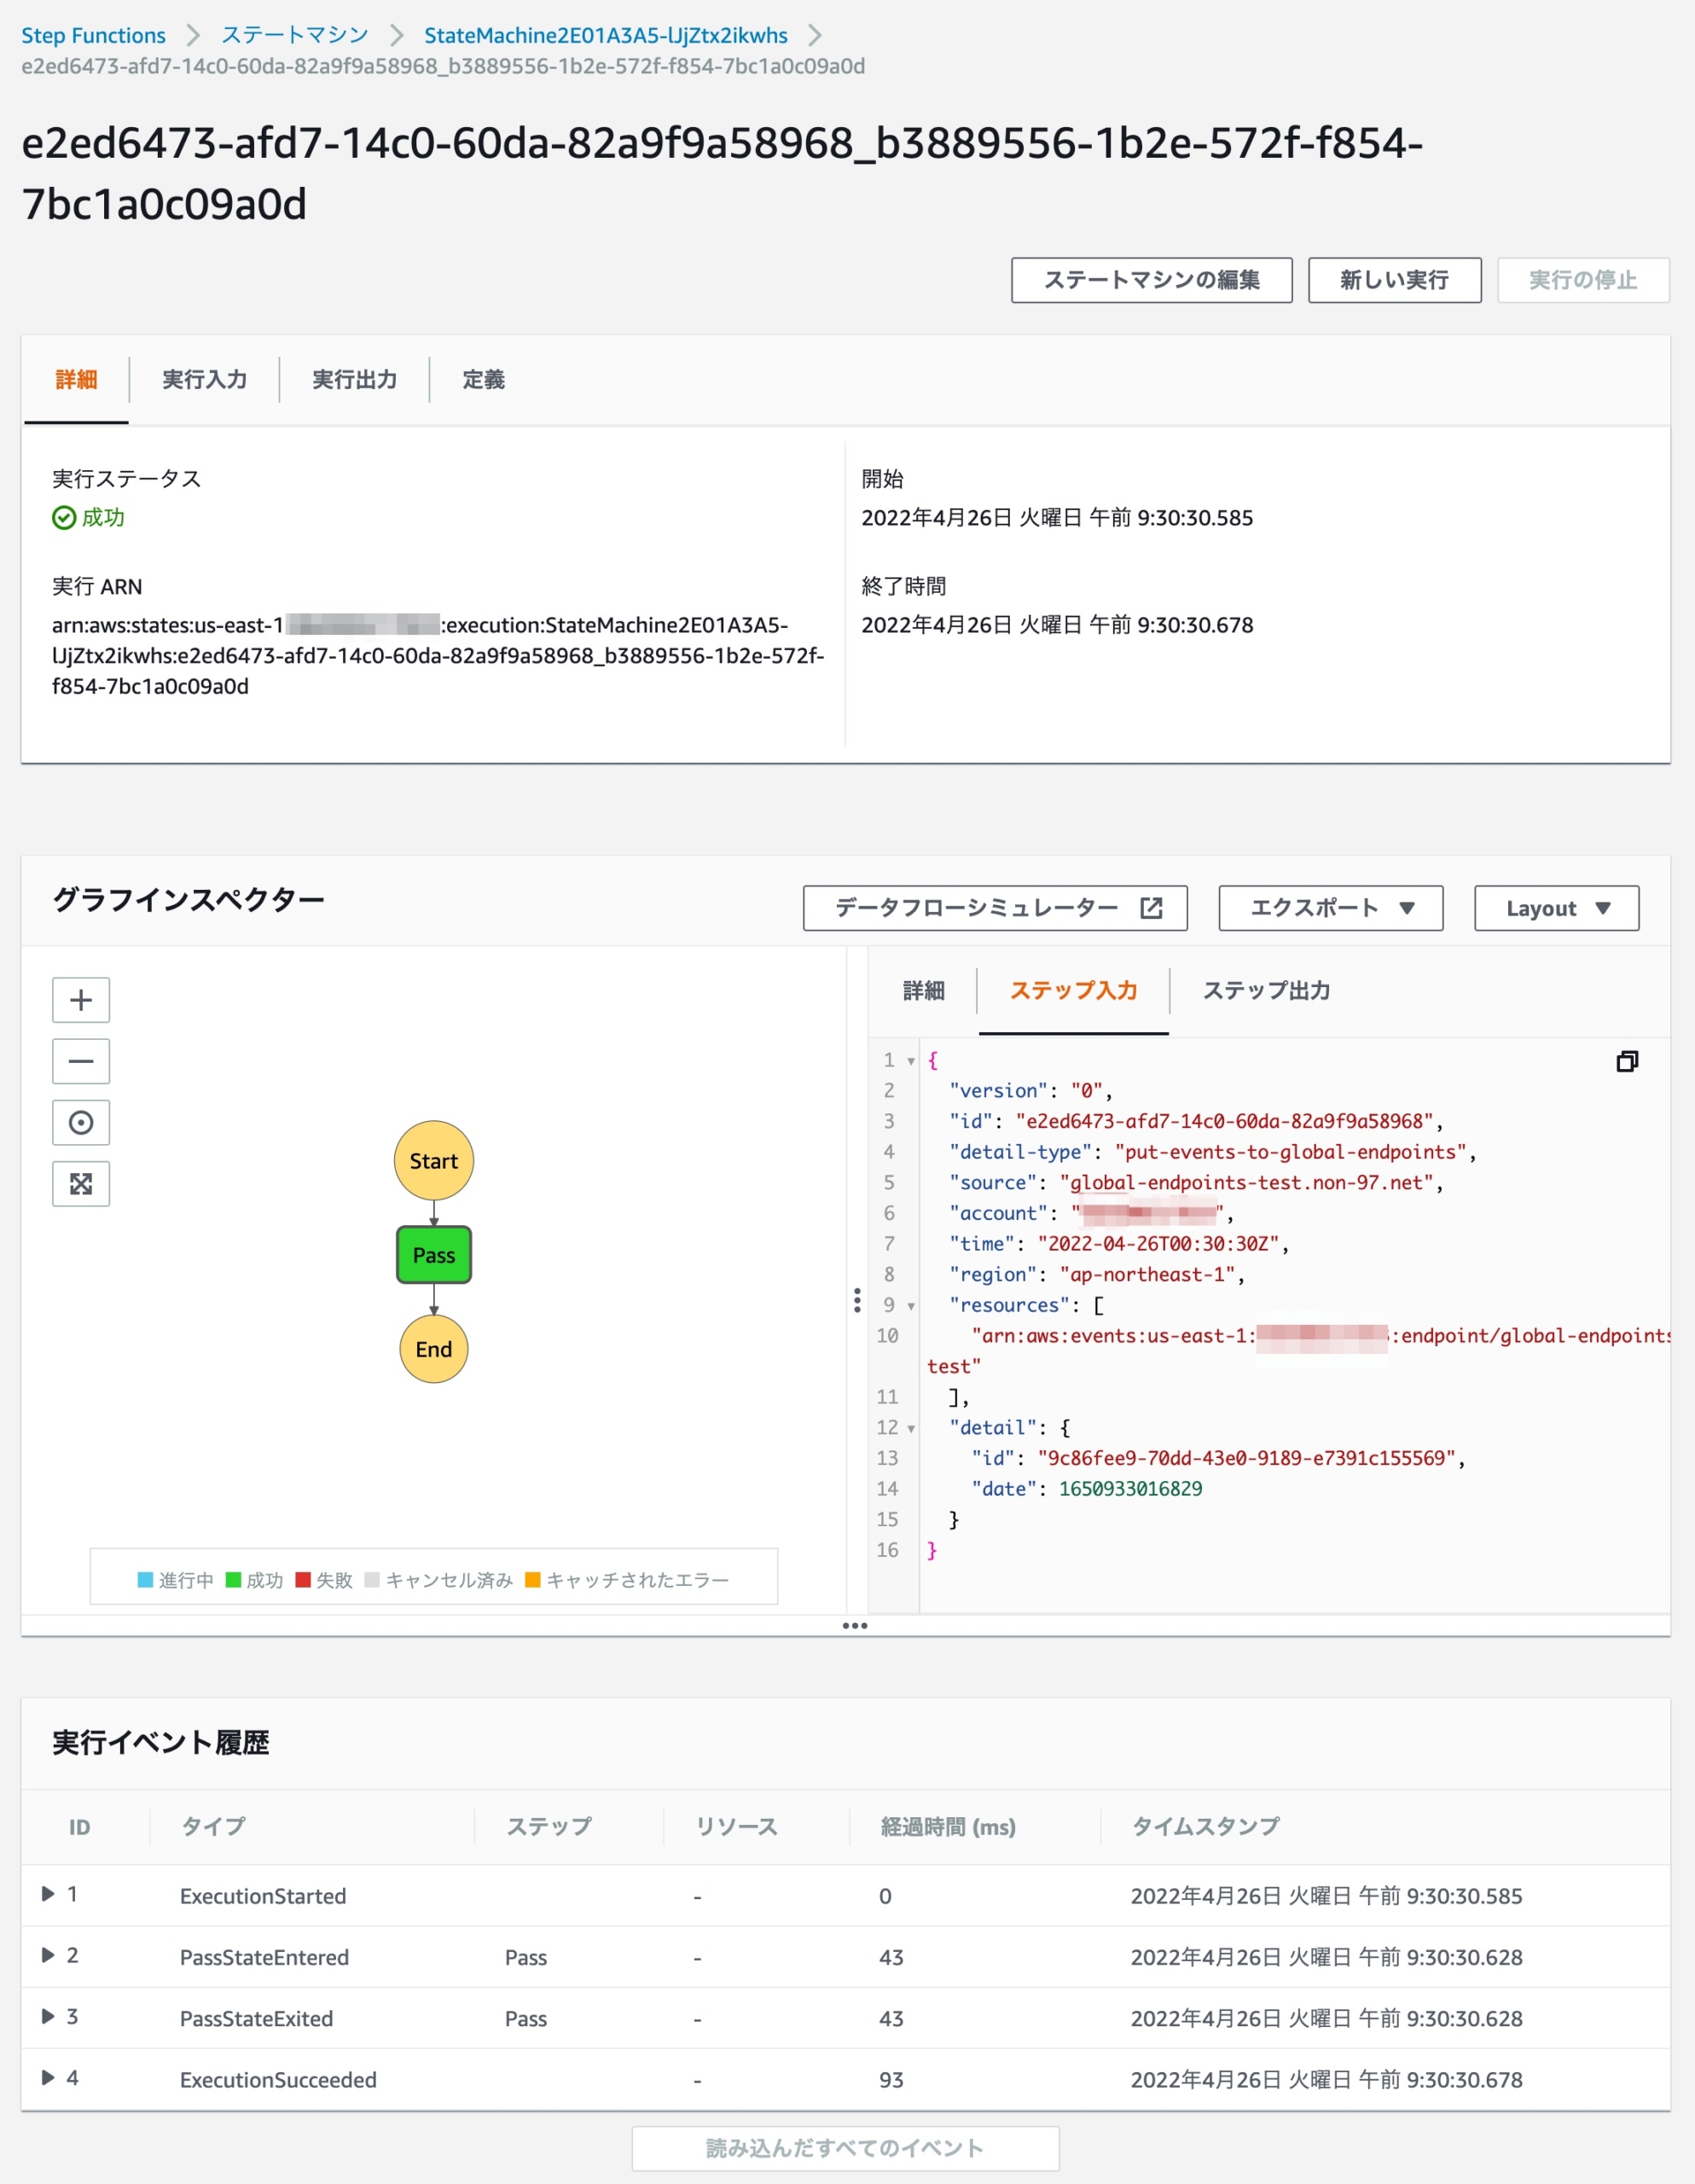Image resolution: width=1695 pixels, height=2184 pixels.
Task: Switch to the 実行出力 tab
Action: 355,379
